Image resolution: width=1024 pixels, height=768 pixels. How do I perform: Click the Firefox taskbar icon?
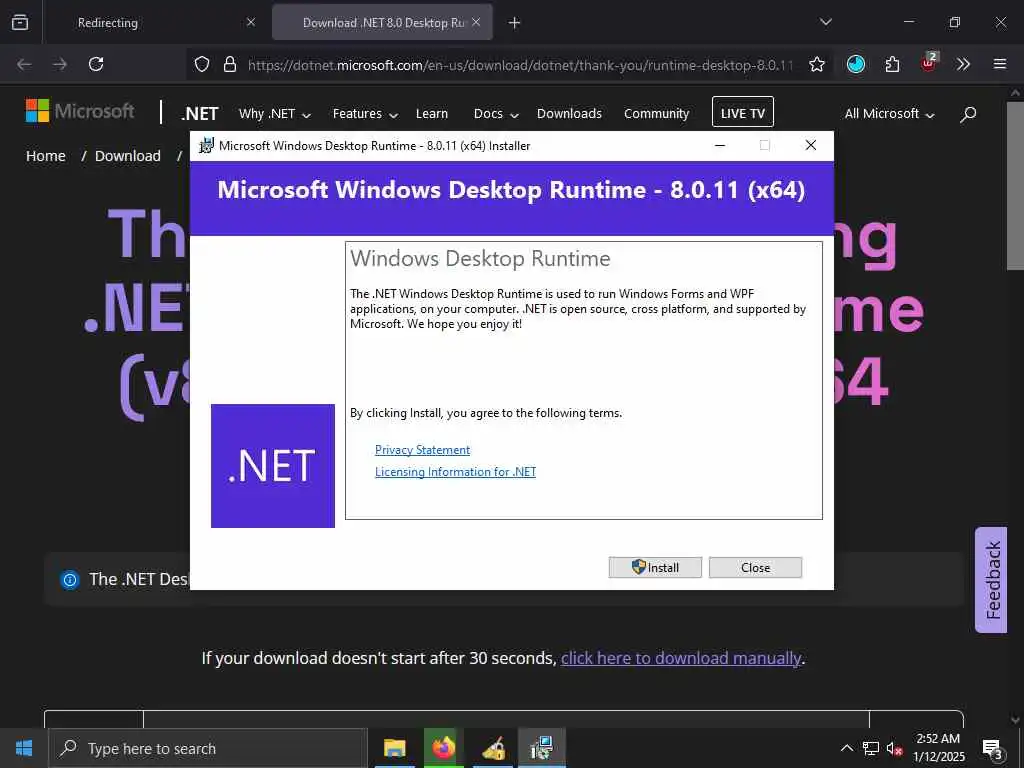tap(443, 748)
